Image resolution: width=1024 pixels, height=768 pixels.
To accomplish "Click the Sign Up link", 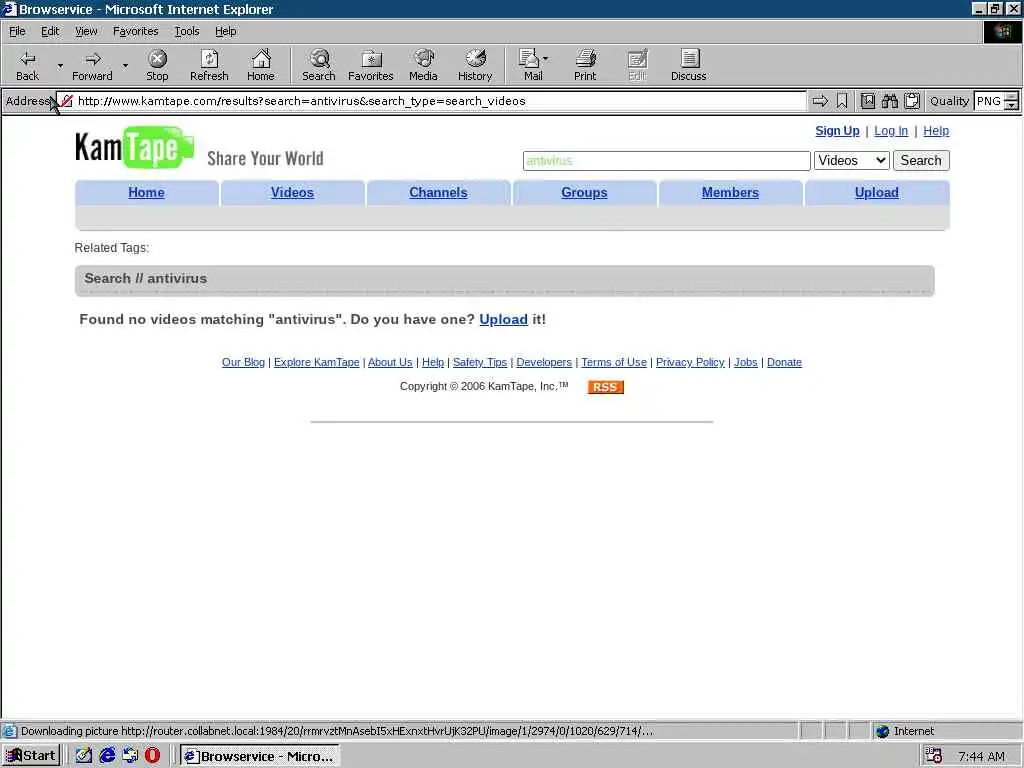I will coord(837,131).
